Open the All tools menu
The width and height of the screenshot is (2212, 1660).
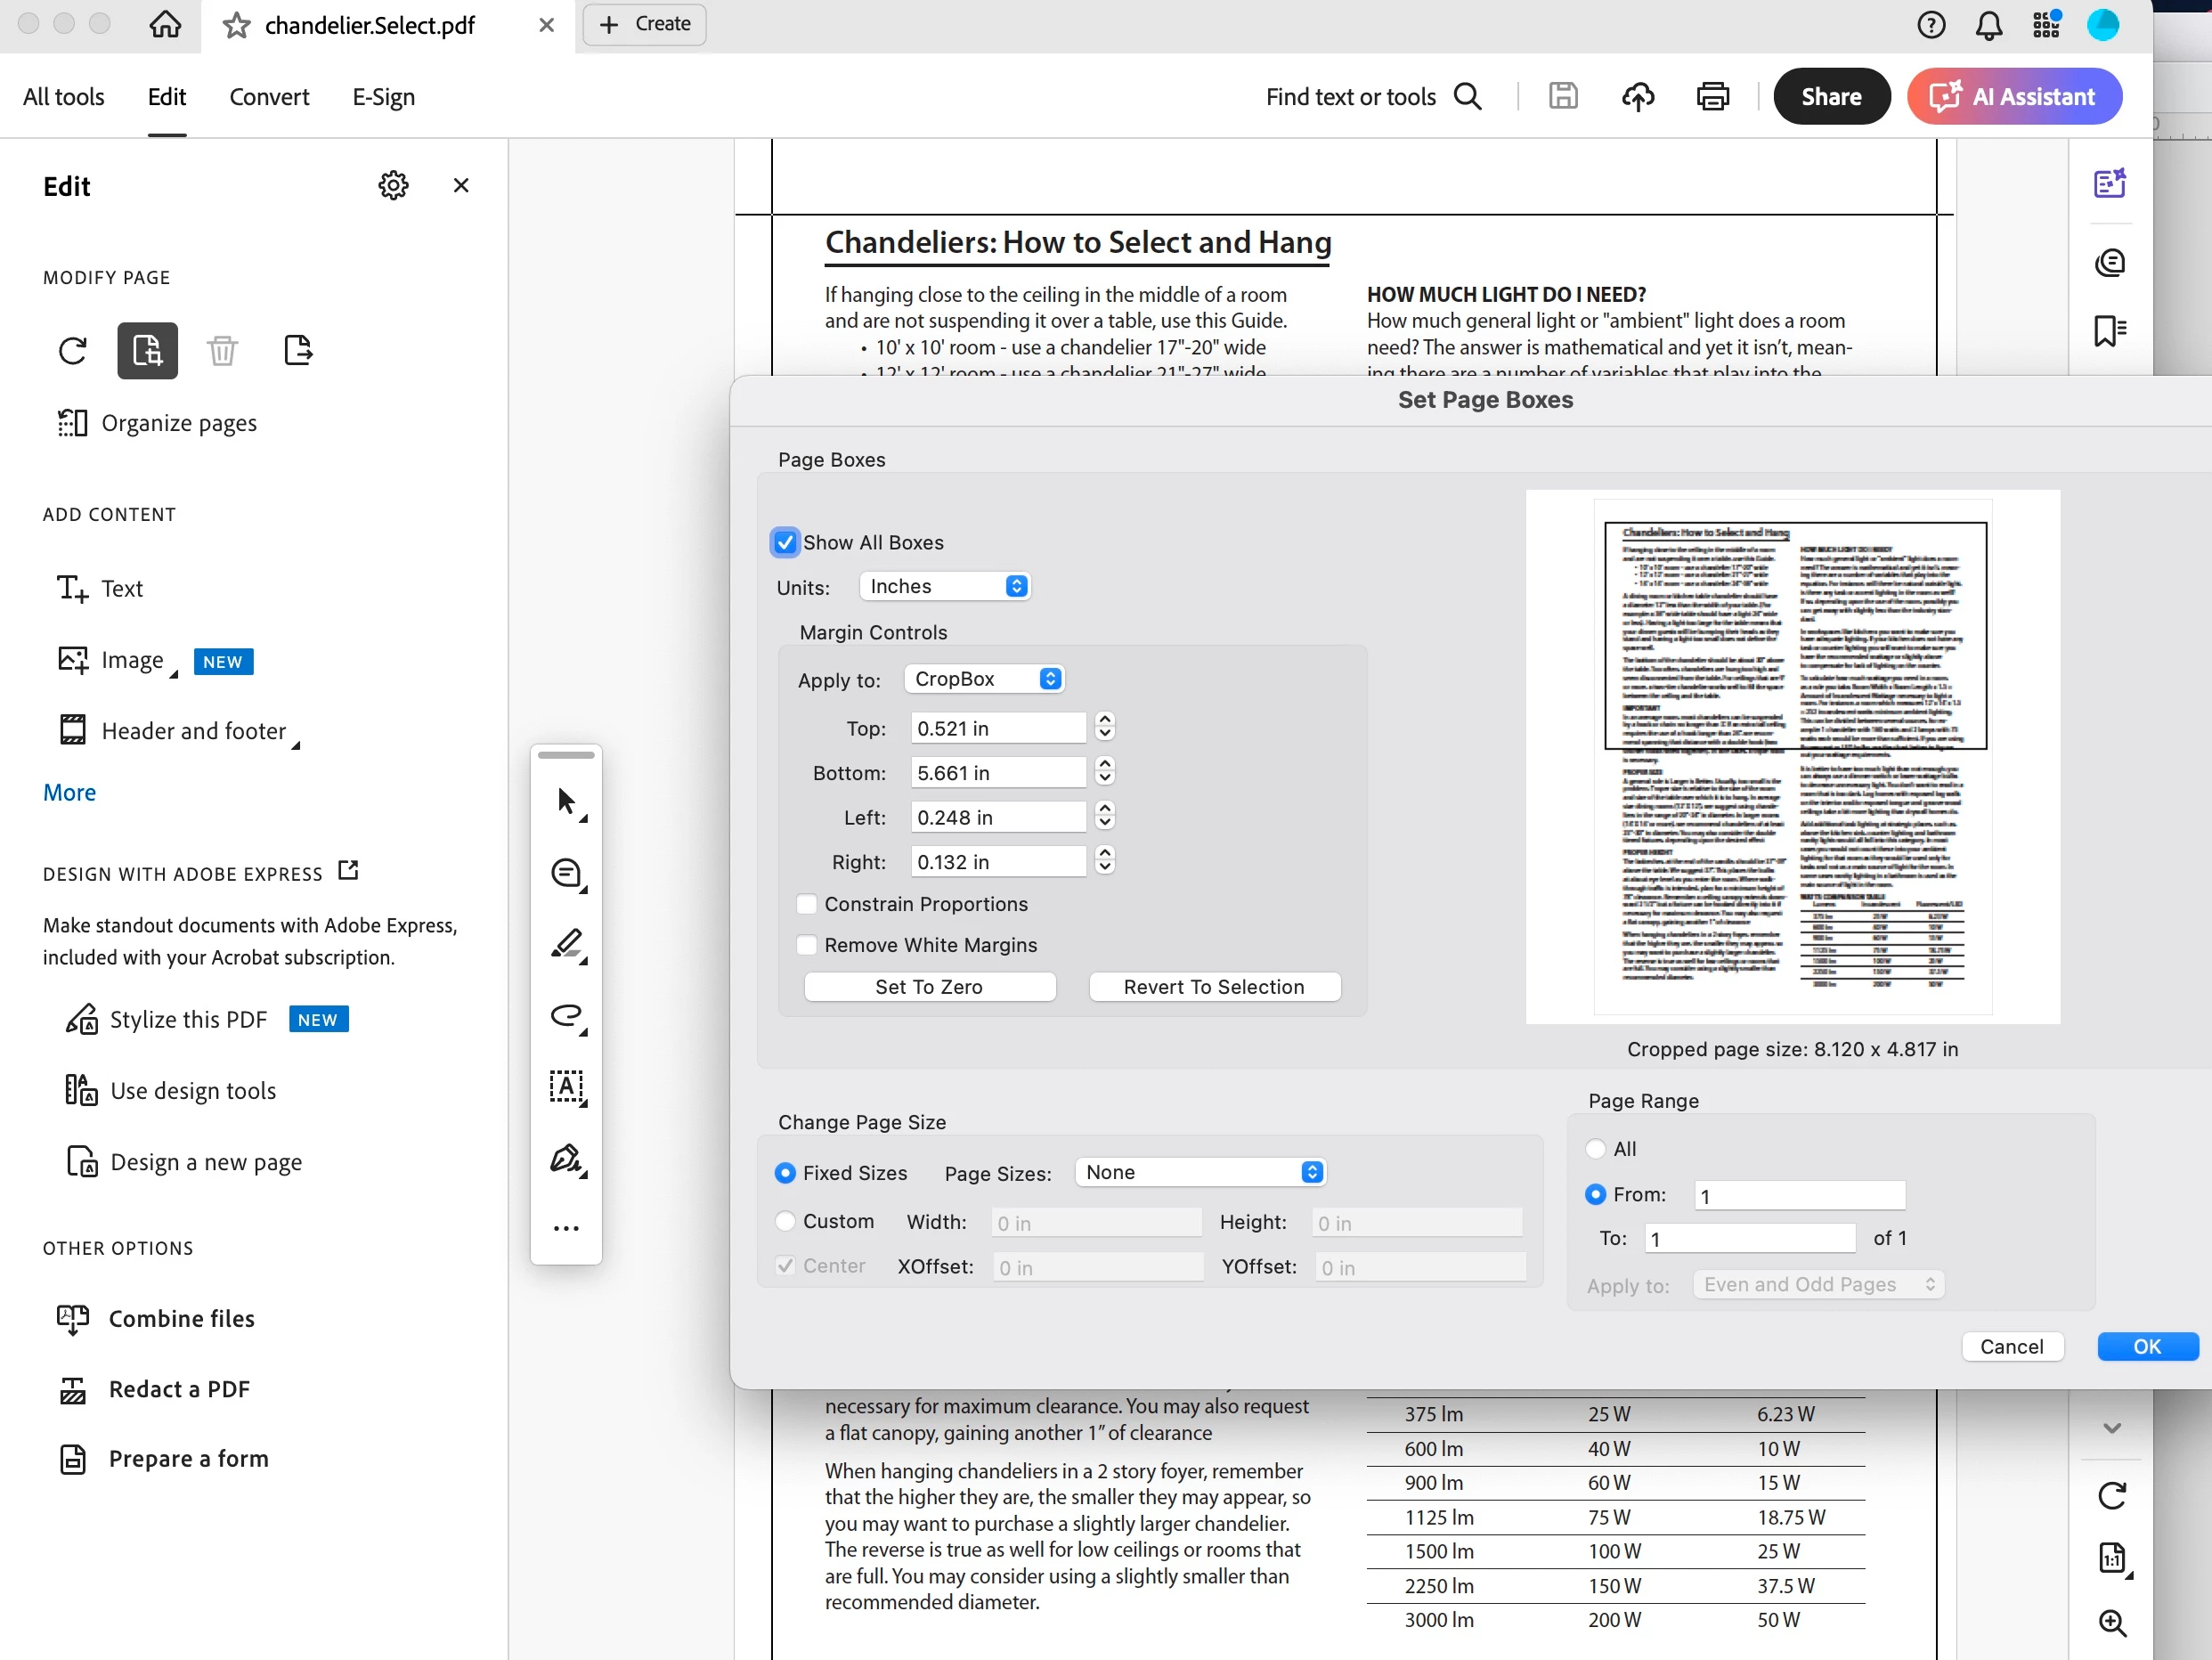click(63, 97)
